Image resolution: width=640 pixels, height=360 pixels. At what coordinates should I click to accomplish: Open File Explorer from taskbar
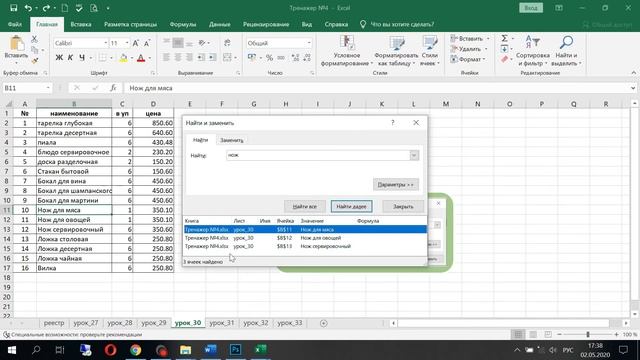pyautogui.click(x=186, y=350)
